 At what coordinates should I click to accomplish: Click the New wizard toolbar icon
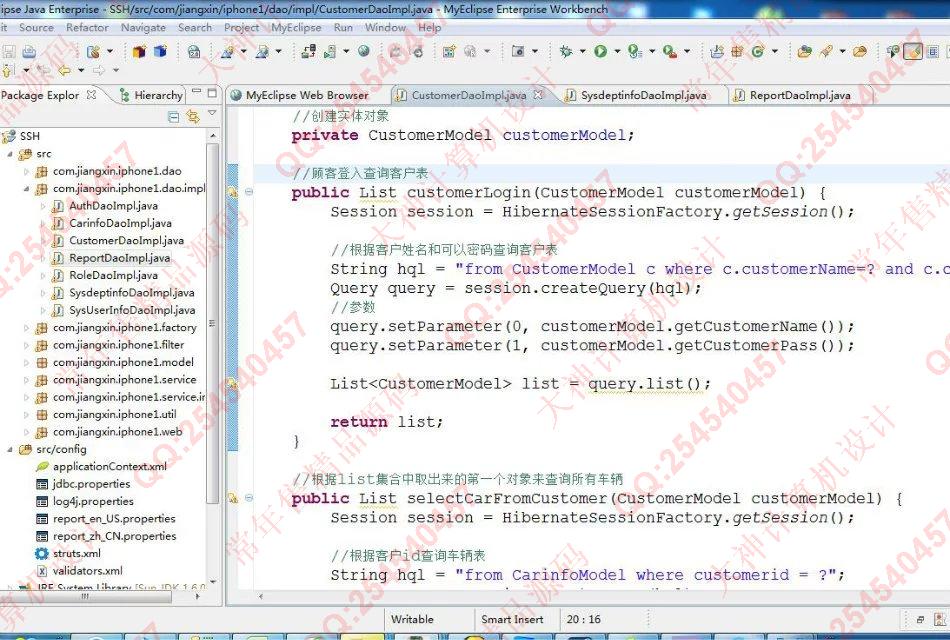point(93,52)
